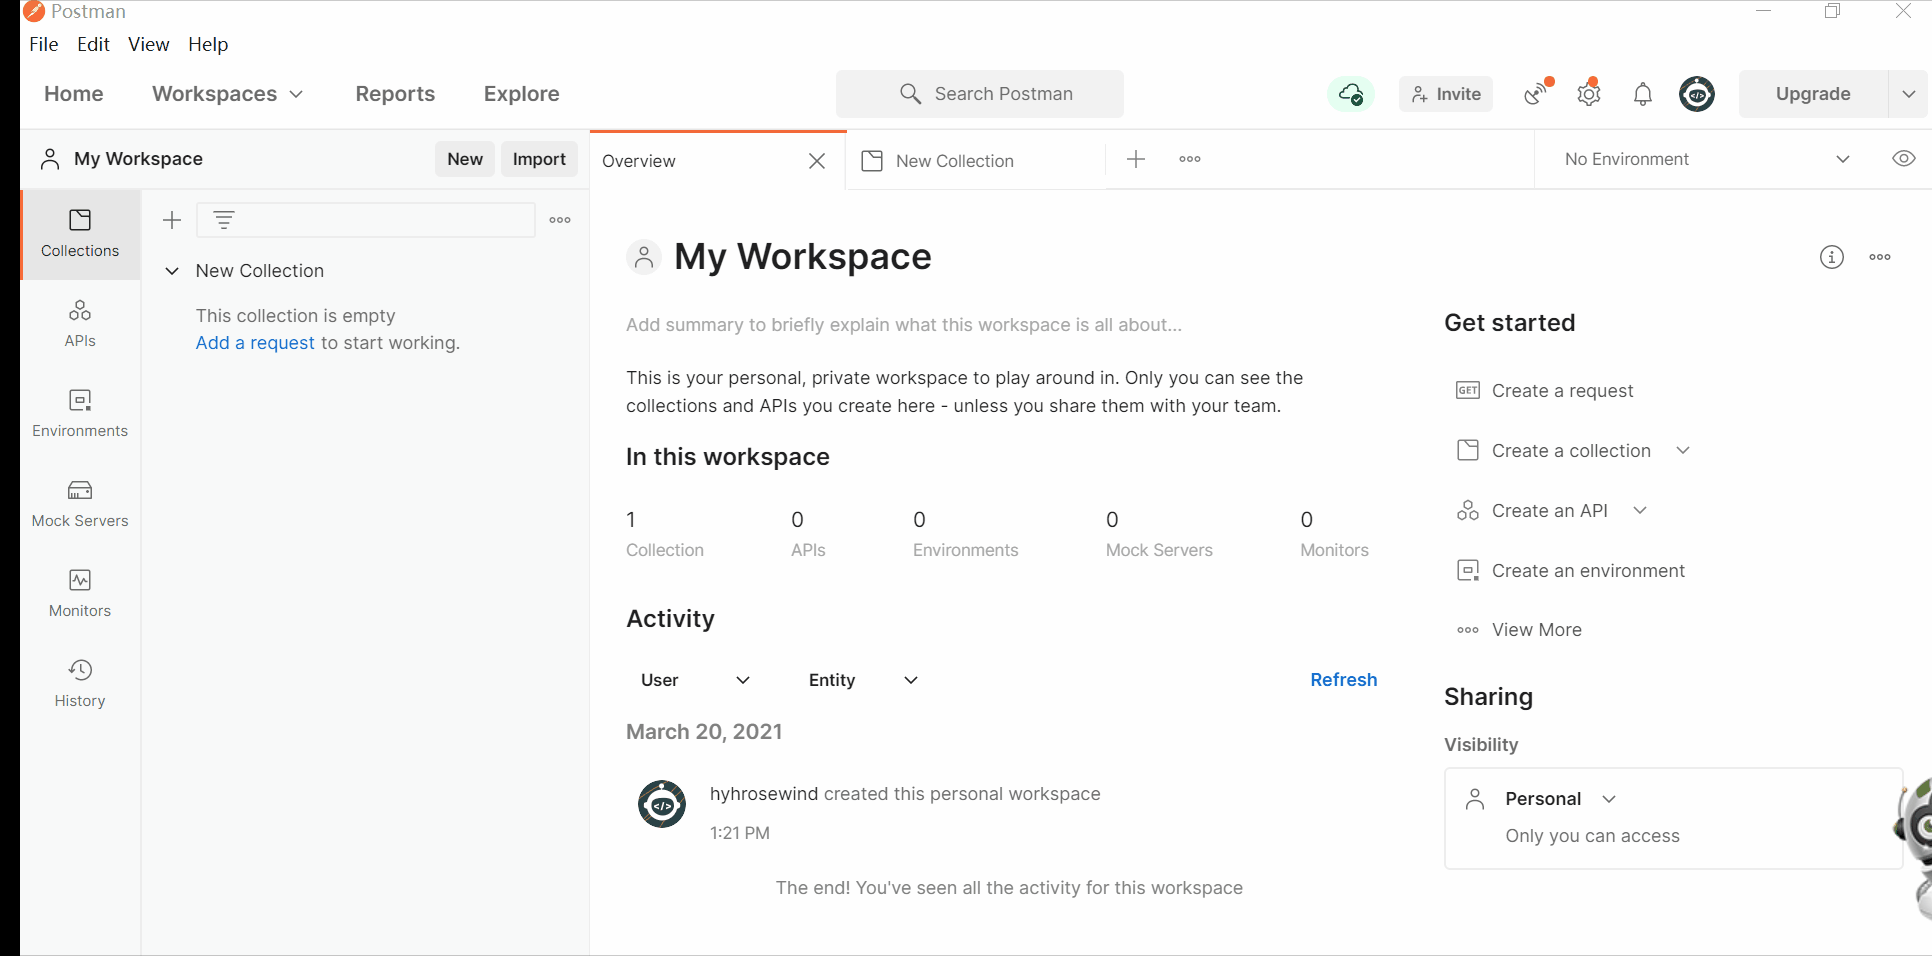Click the cloud sync status icon
The width and height of the screenshot is (1932, 956).
(1350, 94)
